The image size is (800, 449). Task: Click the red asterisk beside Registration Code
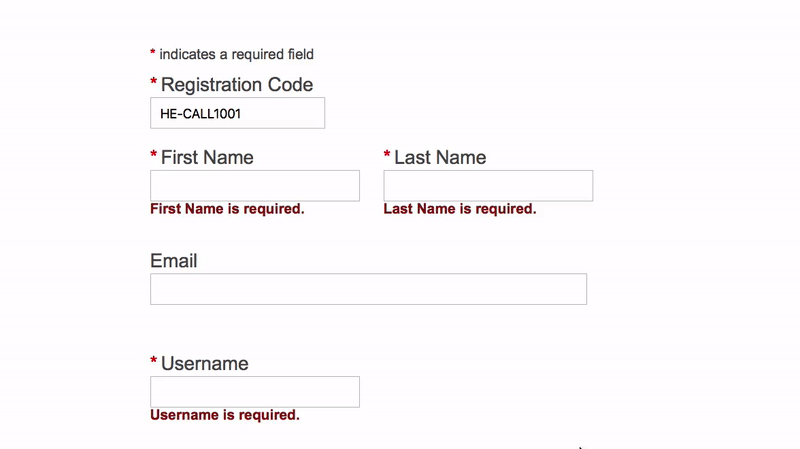[x=154, y=82]
